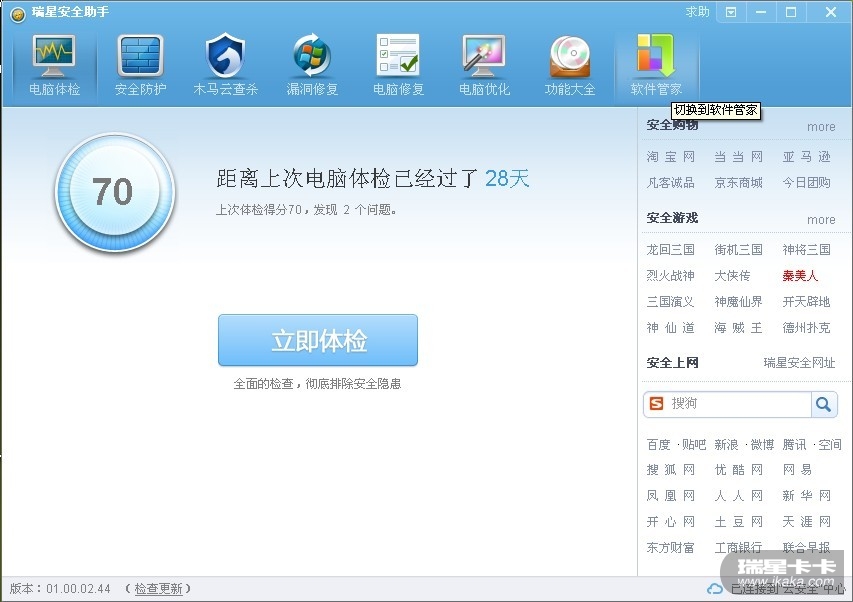The height and width of the screenshot is (602, 853).
Task: Click the cloud connection status icon
Action: (715, 589)
